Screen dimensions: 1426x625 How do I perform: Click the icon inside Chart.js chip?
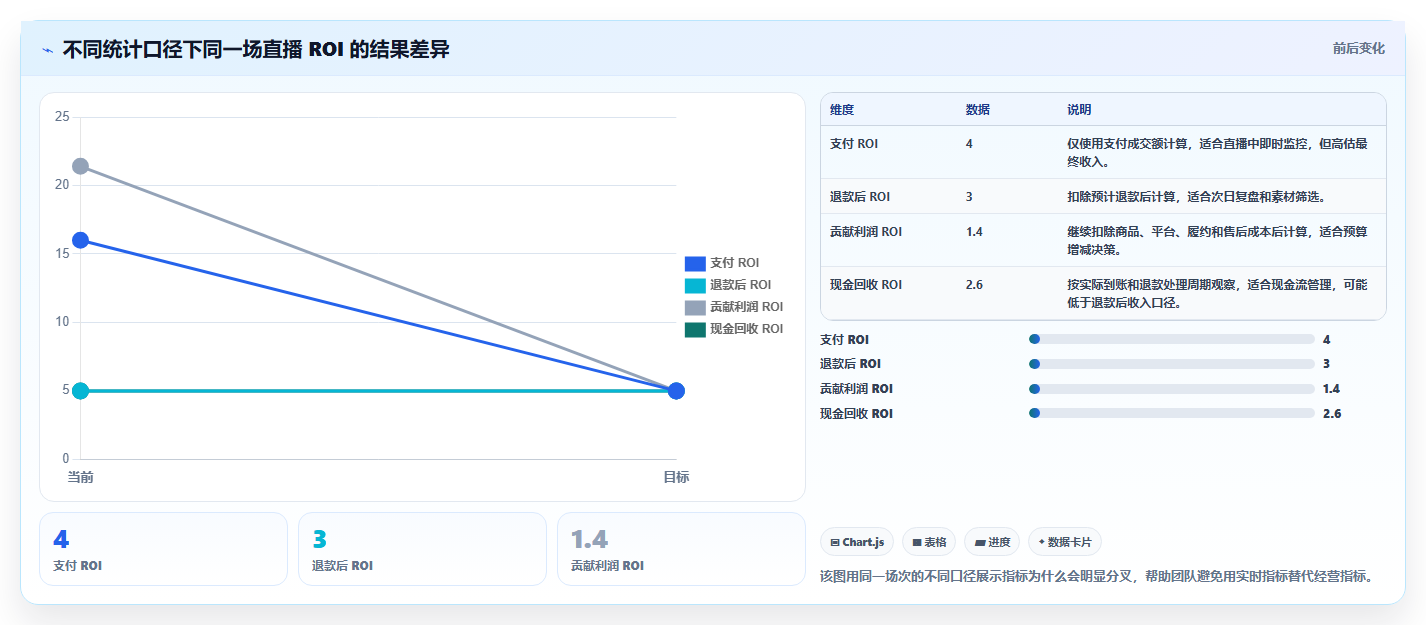point(835,543)
